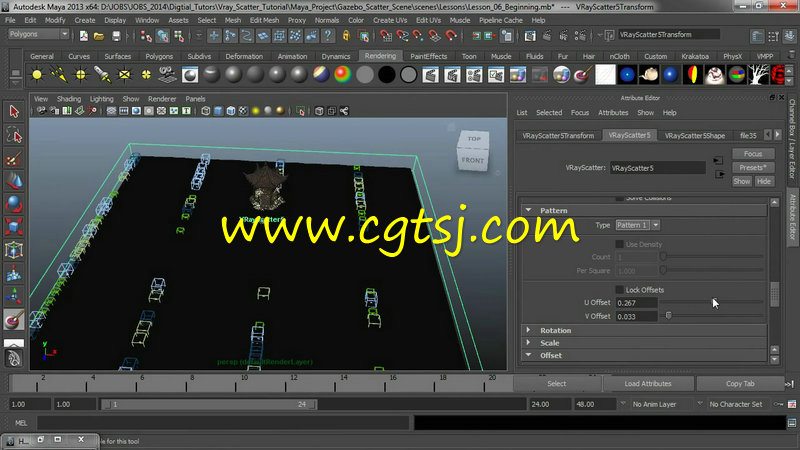Click the question mark mask icon
The width and height of the screenshot is (800, 450).
pos(328,36)
